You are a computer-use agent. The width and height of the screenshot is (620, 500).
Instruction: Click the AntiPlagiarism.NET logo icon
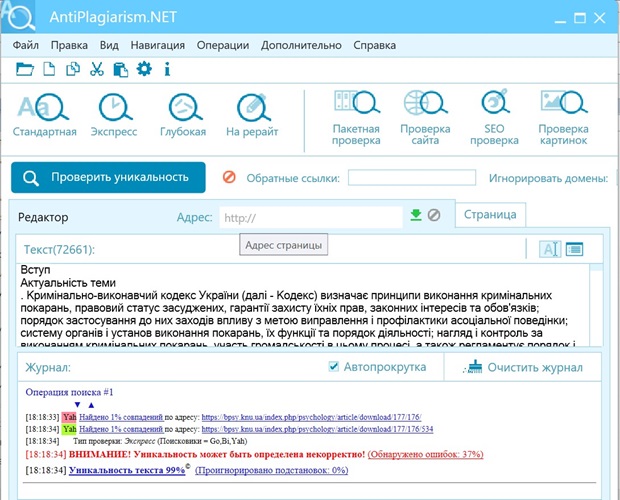tap(18, 16)
